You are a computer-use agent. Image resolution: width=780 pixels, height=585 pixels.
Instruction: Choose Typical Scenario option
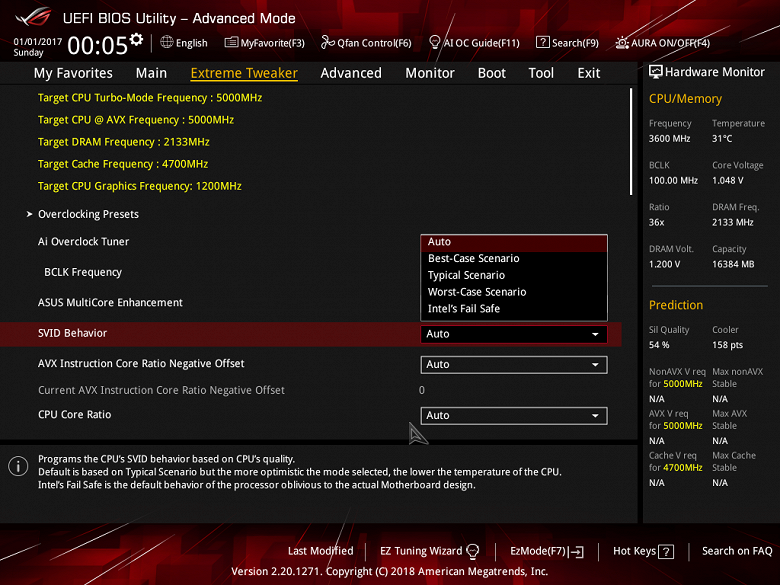(514, 276)
